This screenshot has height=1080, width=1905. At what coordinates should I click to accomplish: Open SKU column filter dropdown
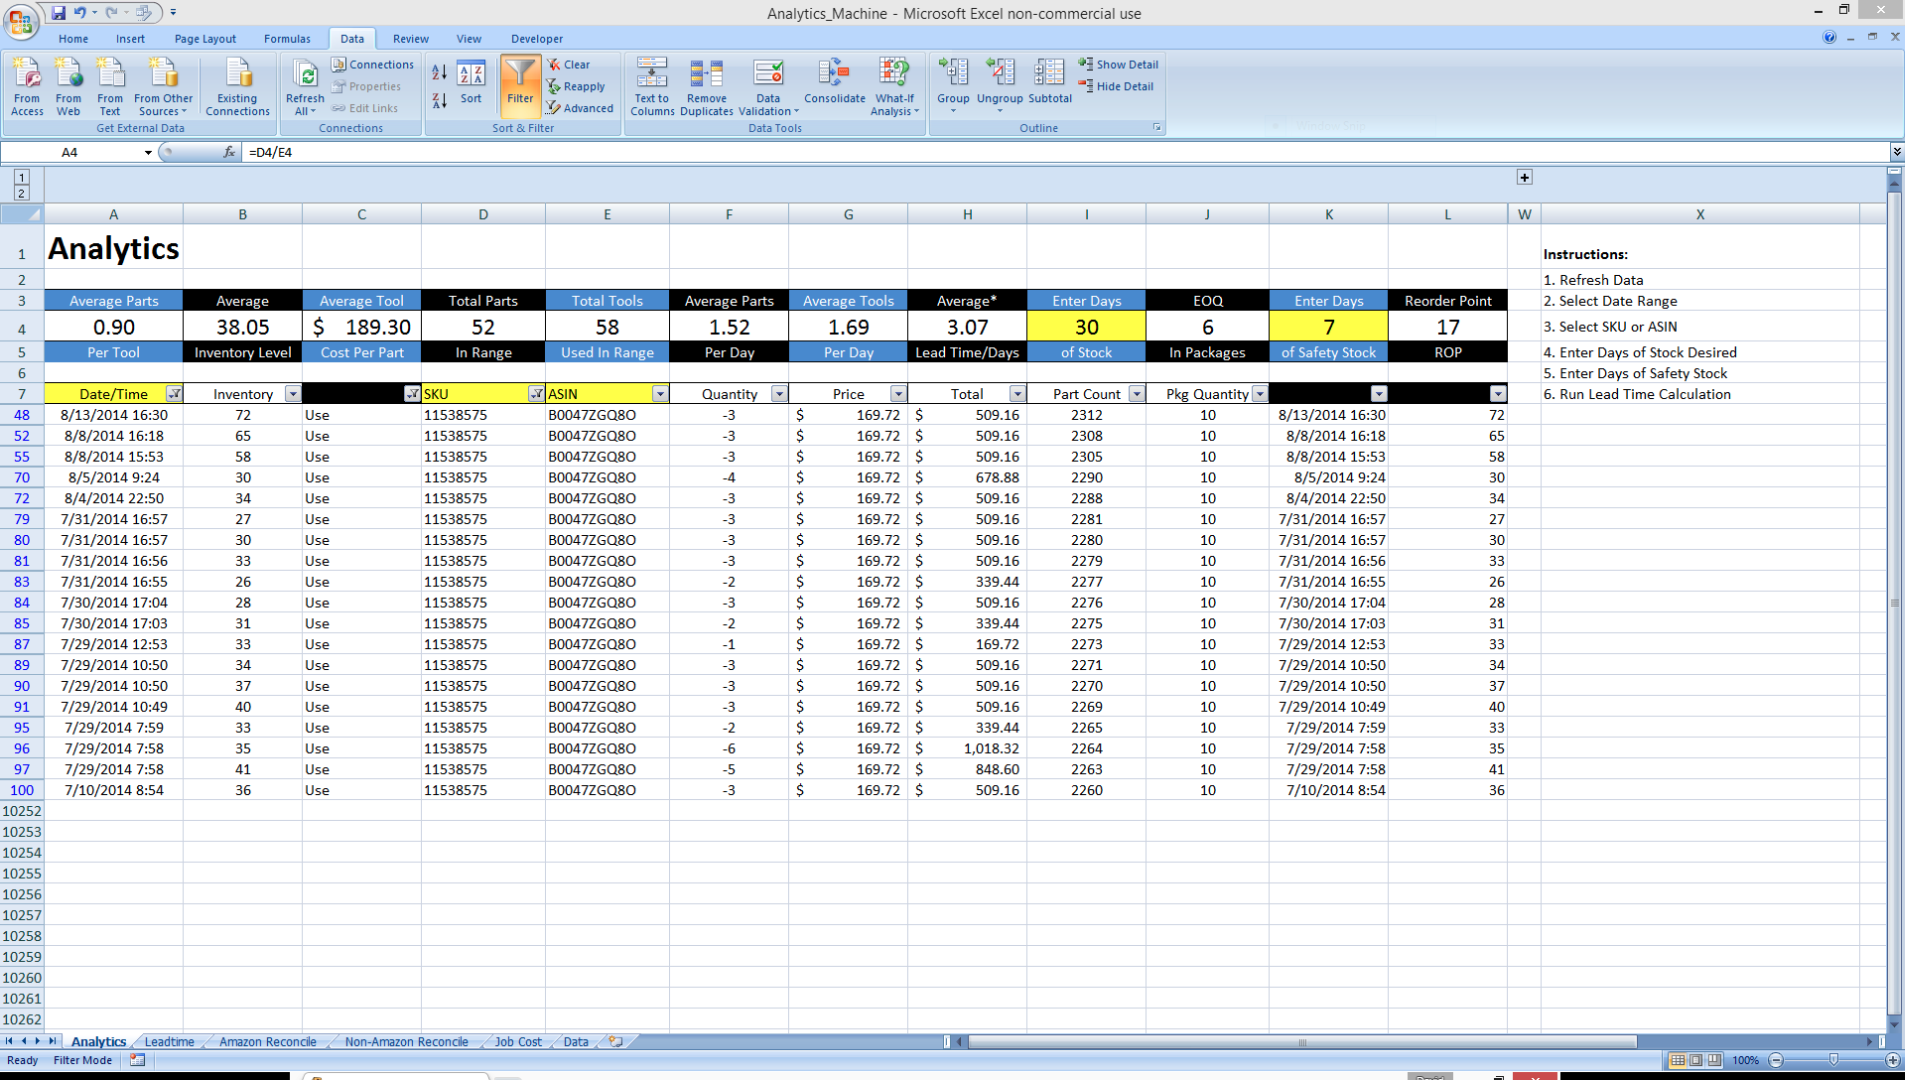536,394
